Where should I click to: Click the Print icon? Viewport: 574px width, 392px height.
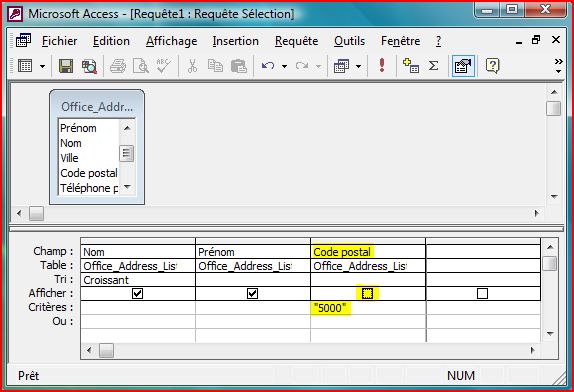(118, 66)
